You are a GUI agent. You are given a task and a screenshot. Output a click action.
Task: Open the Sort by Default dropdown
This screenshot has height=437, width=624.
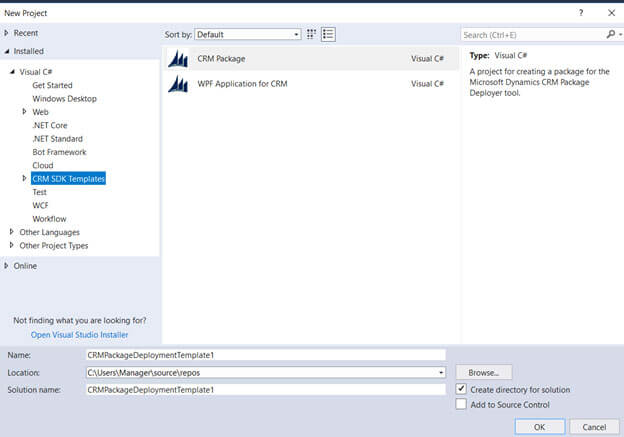tap(248, 35)
